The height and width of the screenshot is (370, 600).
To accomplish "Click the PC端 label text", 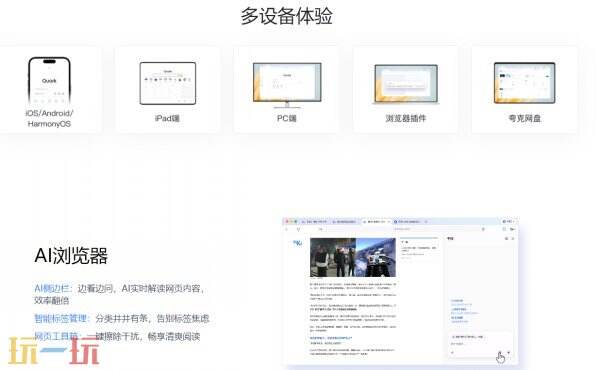I will pyautogui.click(x=287, y=119).
